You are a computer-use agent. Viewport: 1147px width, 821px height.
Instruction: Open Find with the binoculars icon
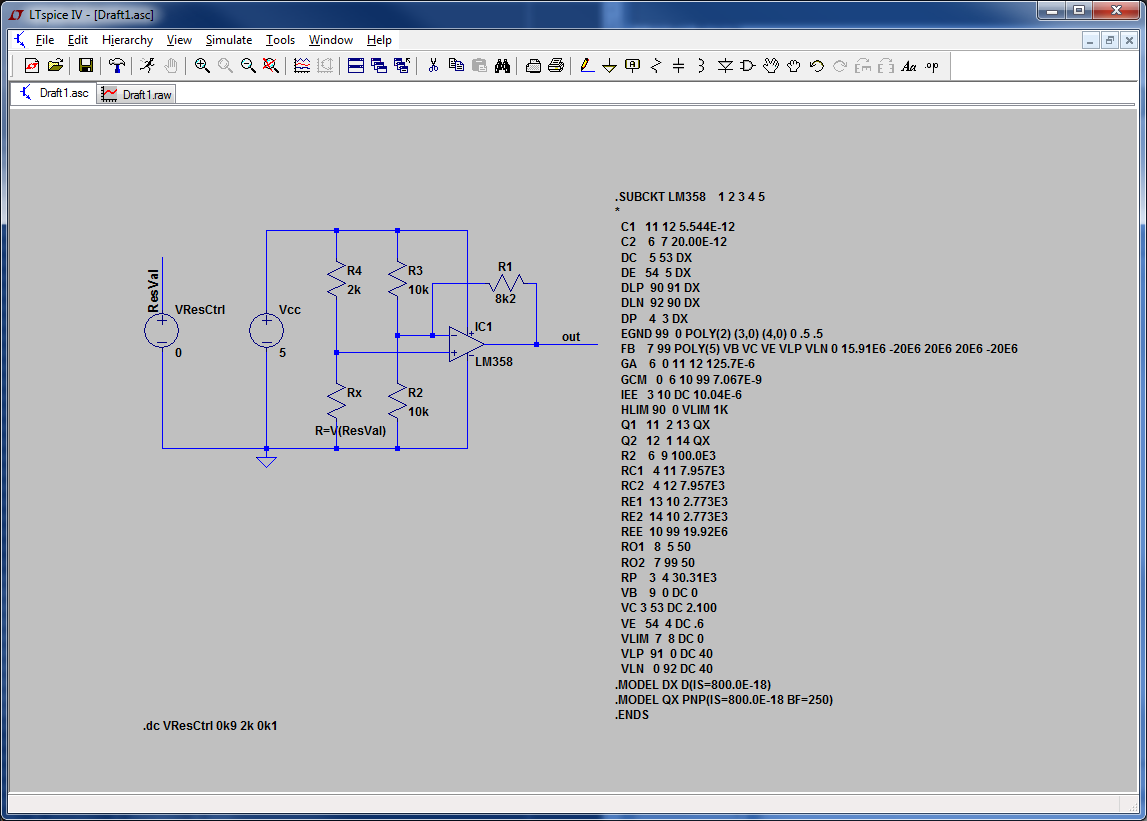click(502, 66)
